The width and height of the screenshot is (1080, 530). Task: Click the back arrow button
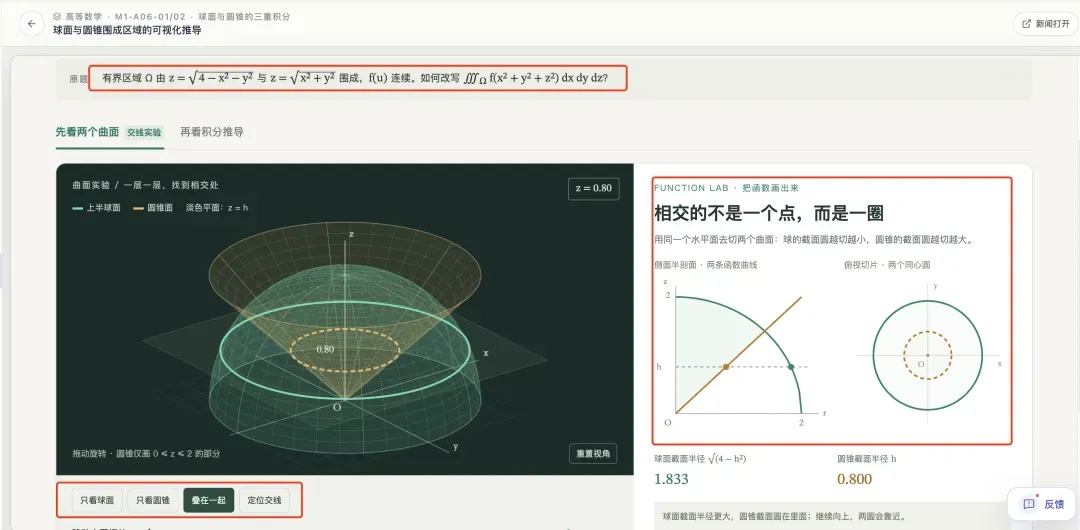pos(31,23)
